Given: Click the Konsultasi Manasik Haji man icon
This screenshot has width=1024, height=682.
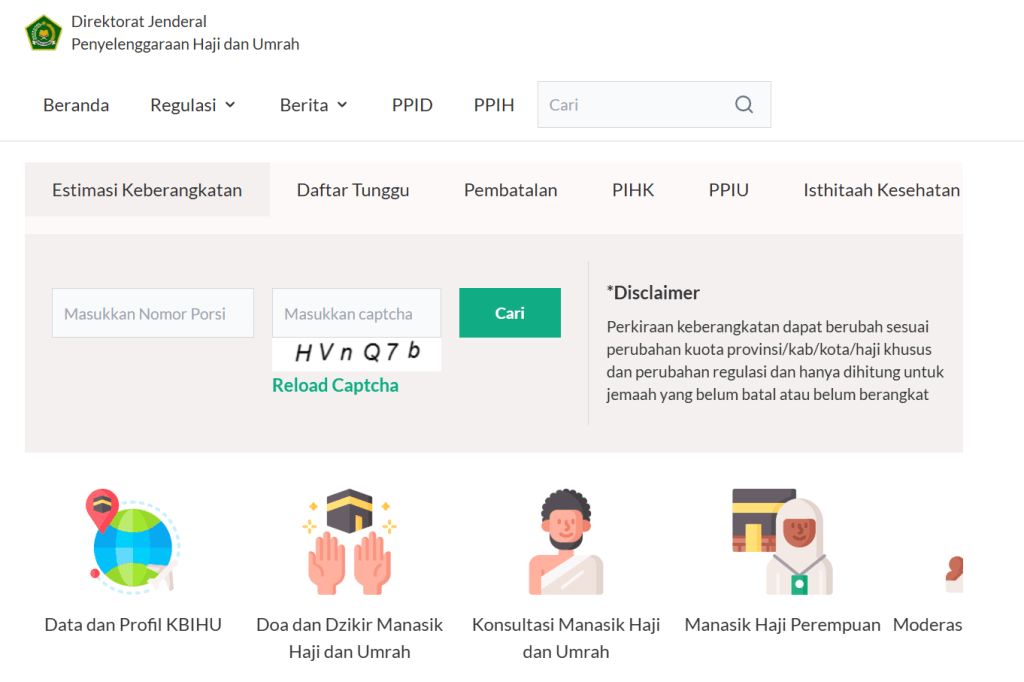Looking at the screenshot, I should 566,541.
